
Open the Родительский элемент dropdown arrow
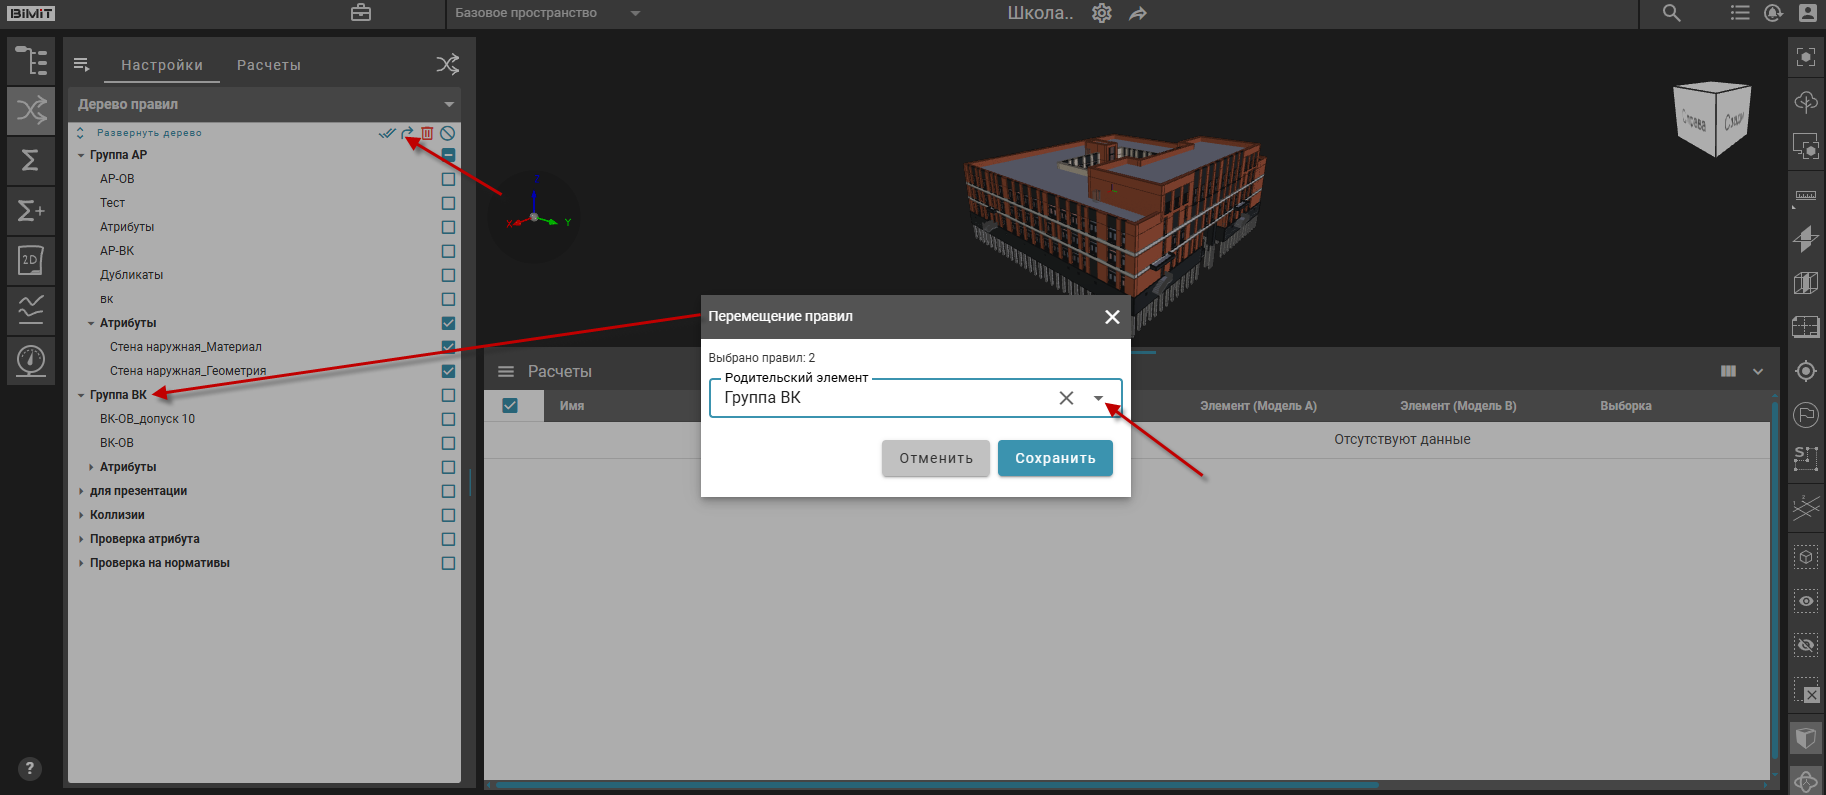(x=1098, y=398)
